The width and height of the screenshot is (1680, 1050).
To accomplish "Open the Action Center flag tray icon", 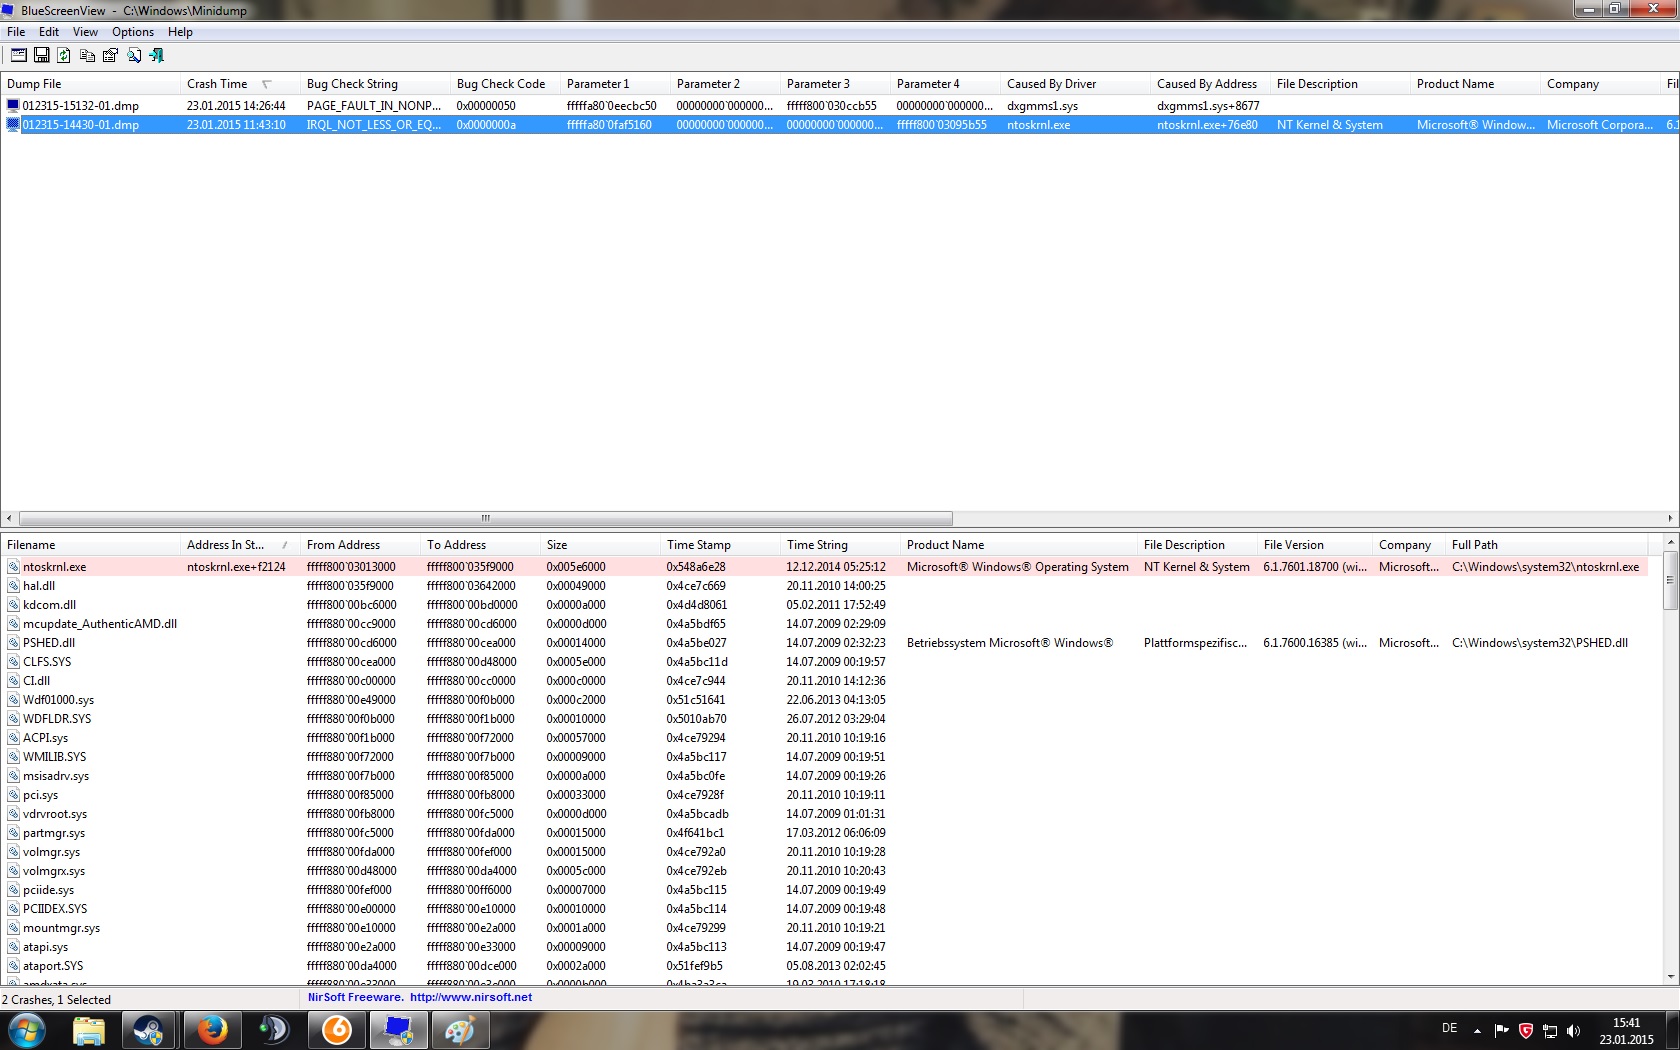I will [x=1502, y=1030].
